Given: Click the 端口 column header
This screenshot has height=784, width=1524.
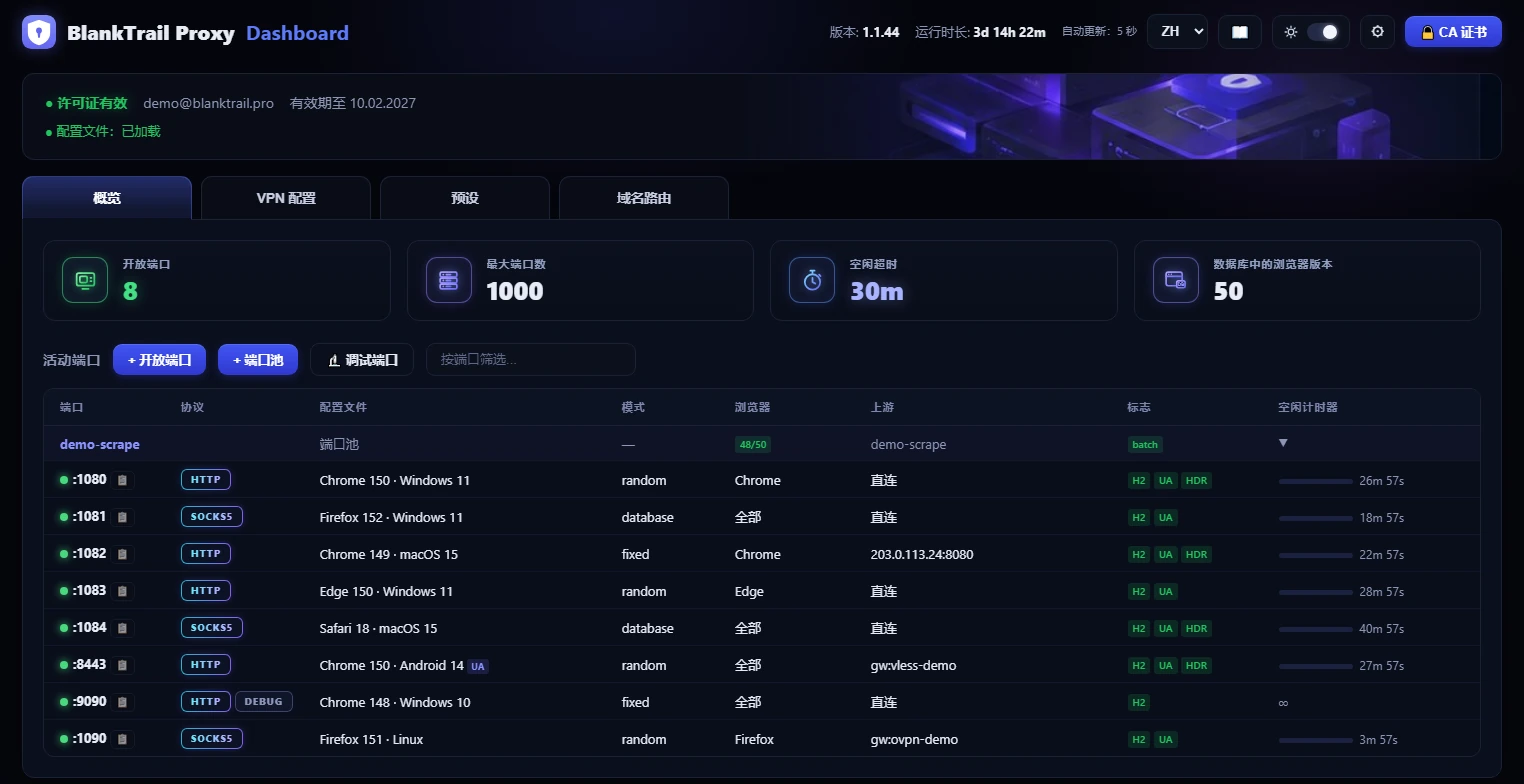Looking at the screenshot, I should (x=71, y=408).
